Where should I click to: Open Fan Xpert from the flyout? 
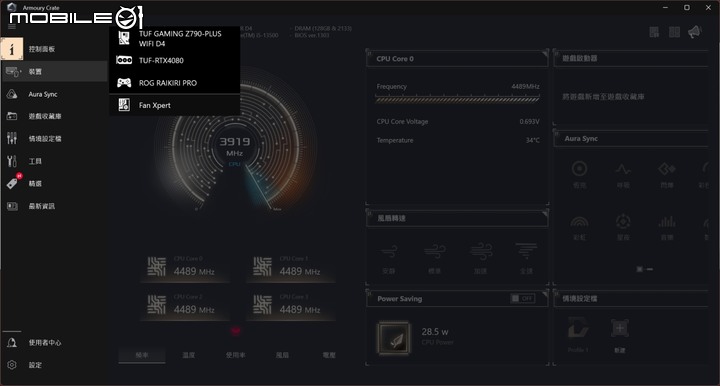pyautogui.click(x=174, y=105)
